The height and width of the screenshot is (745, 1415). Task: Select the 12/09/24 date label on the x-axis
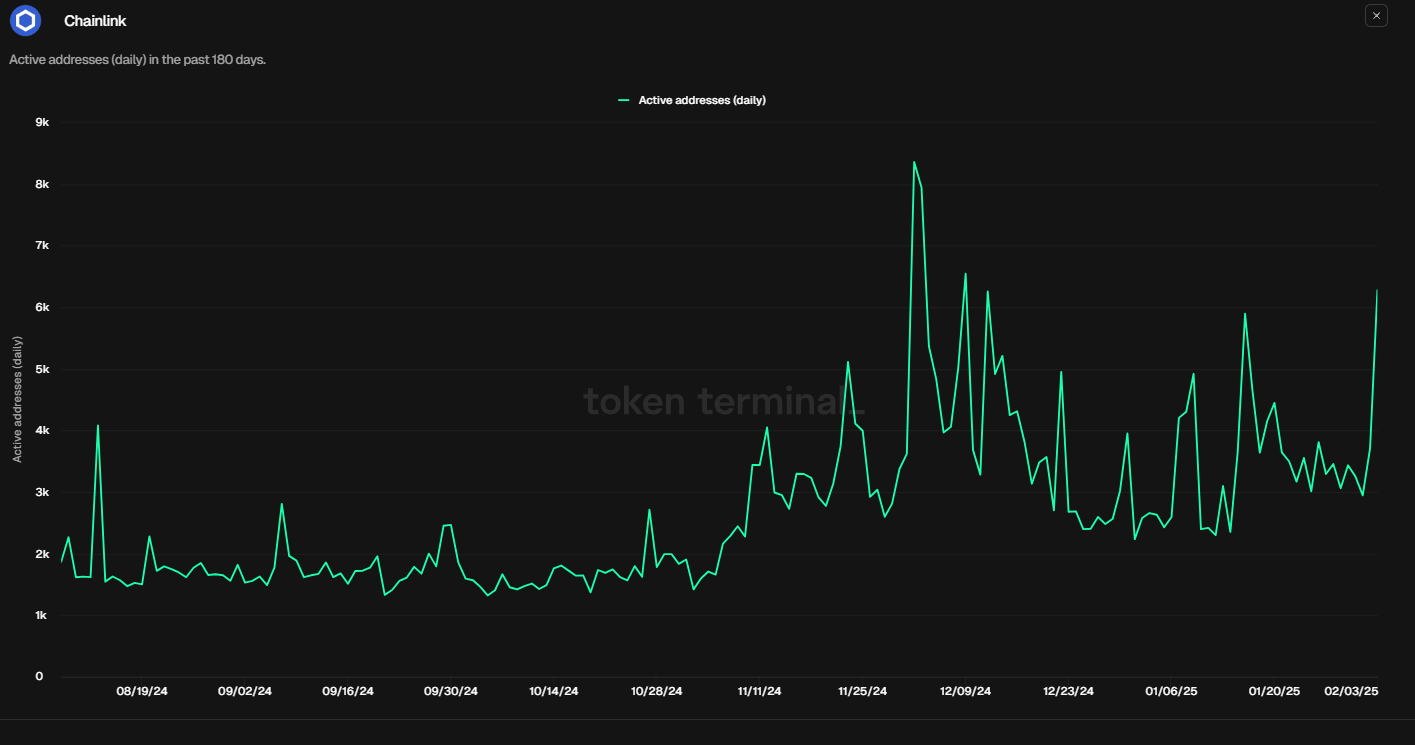coord(966,691)
